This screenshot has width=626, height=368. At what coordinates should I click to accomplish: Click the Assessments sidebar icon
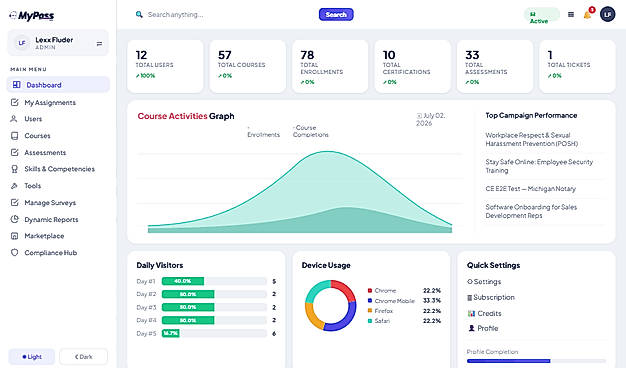tap(15, 152)
